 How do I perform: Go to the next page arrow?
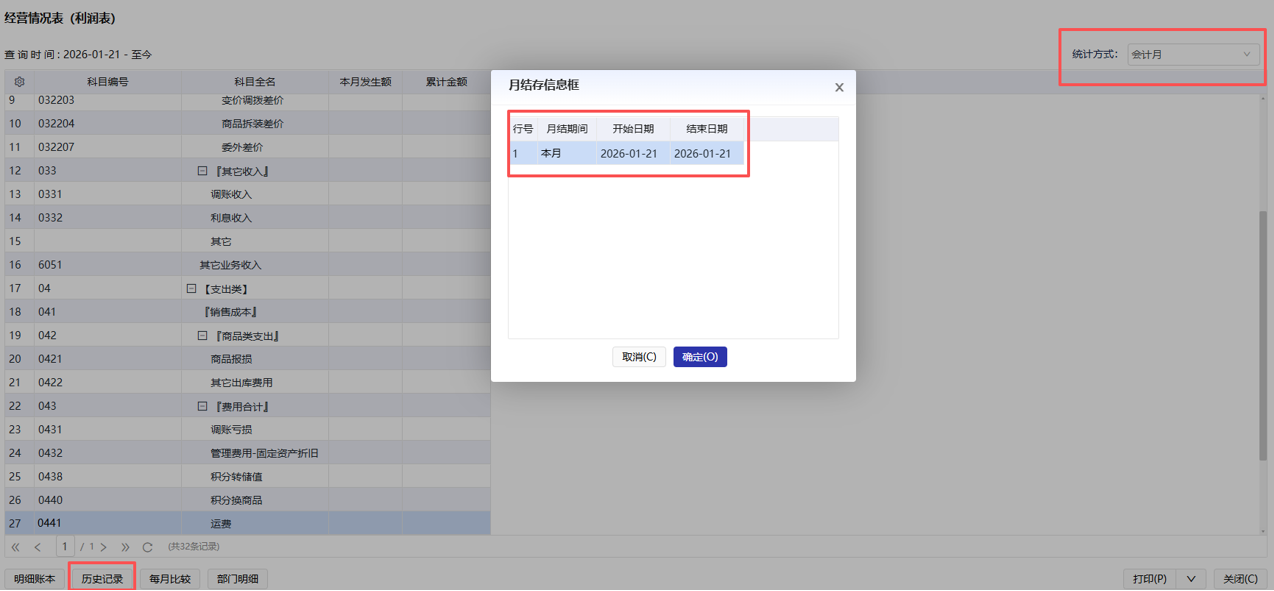[x=104, y=547]
